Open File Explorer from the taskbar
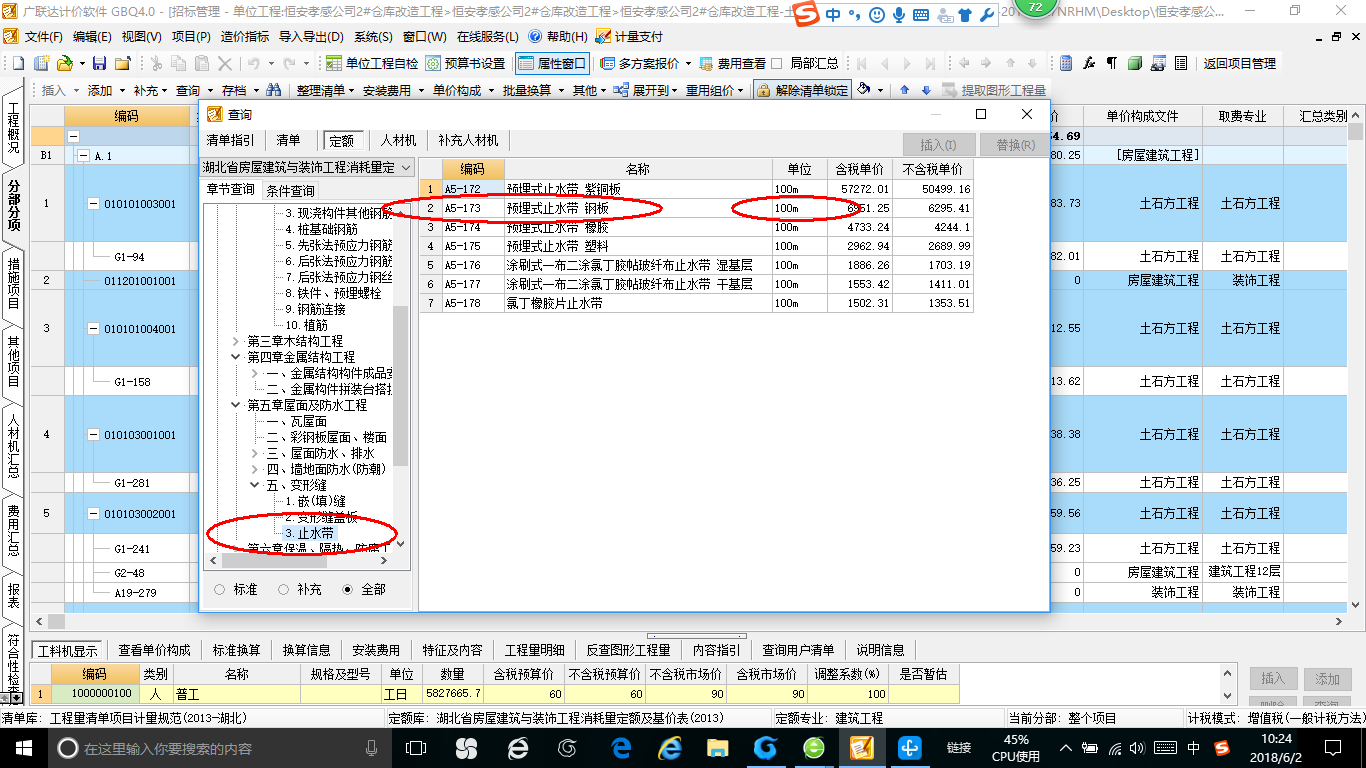The image size is (1366, 768). point(718,748)
